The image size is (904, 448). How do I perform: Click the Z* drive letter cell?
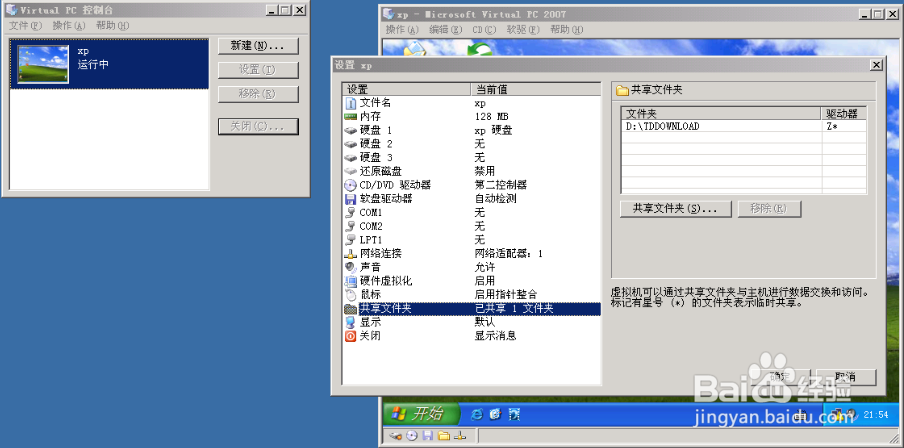(x=844, y=126)
